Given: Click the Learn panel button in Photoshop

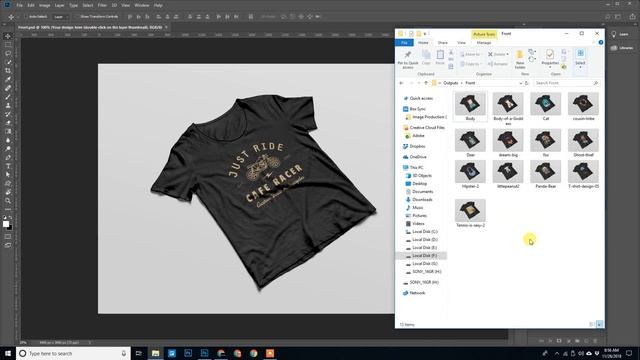Looking at the screenshot, I should point(620,34).
